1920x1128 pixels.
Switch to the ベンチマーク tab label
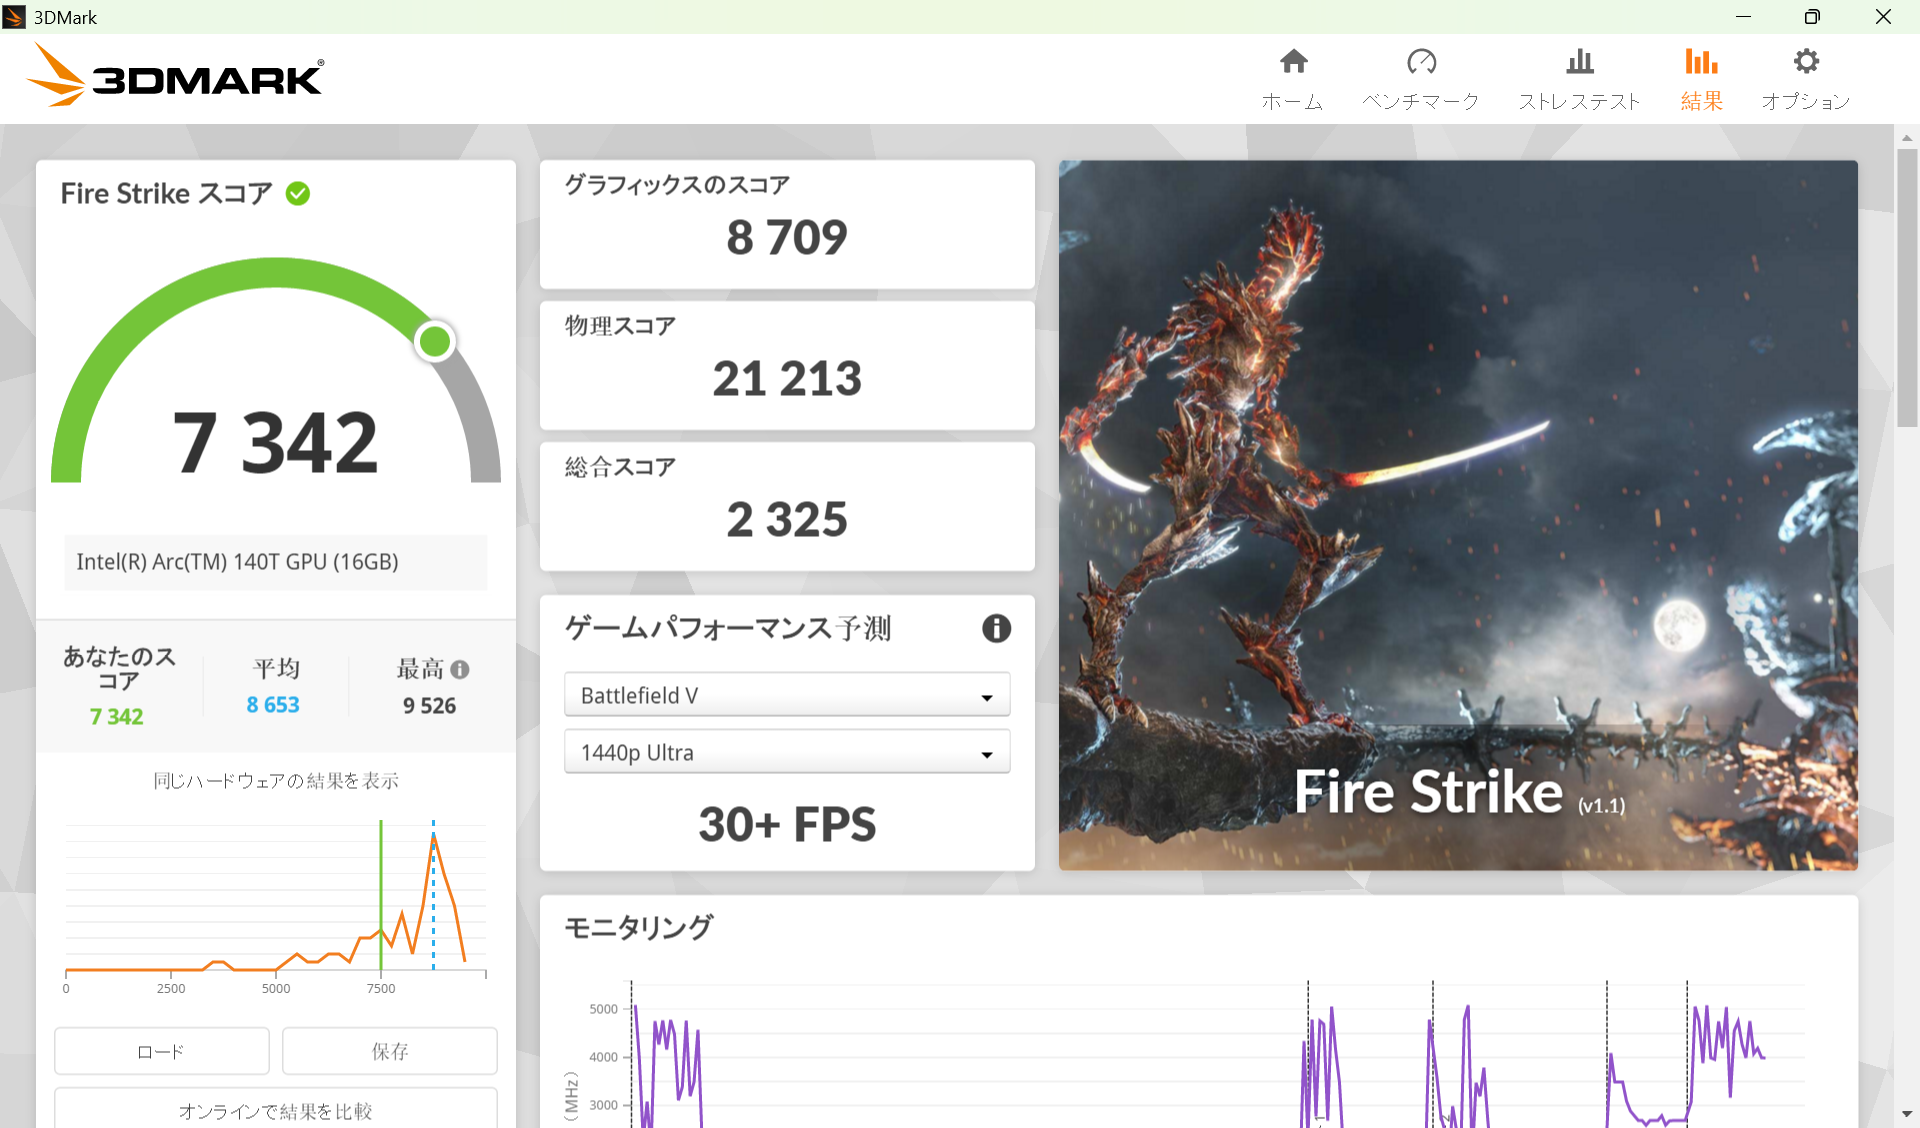pyautogui.click(x=1420, y=102)
